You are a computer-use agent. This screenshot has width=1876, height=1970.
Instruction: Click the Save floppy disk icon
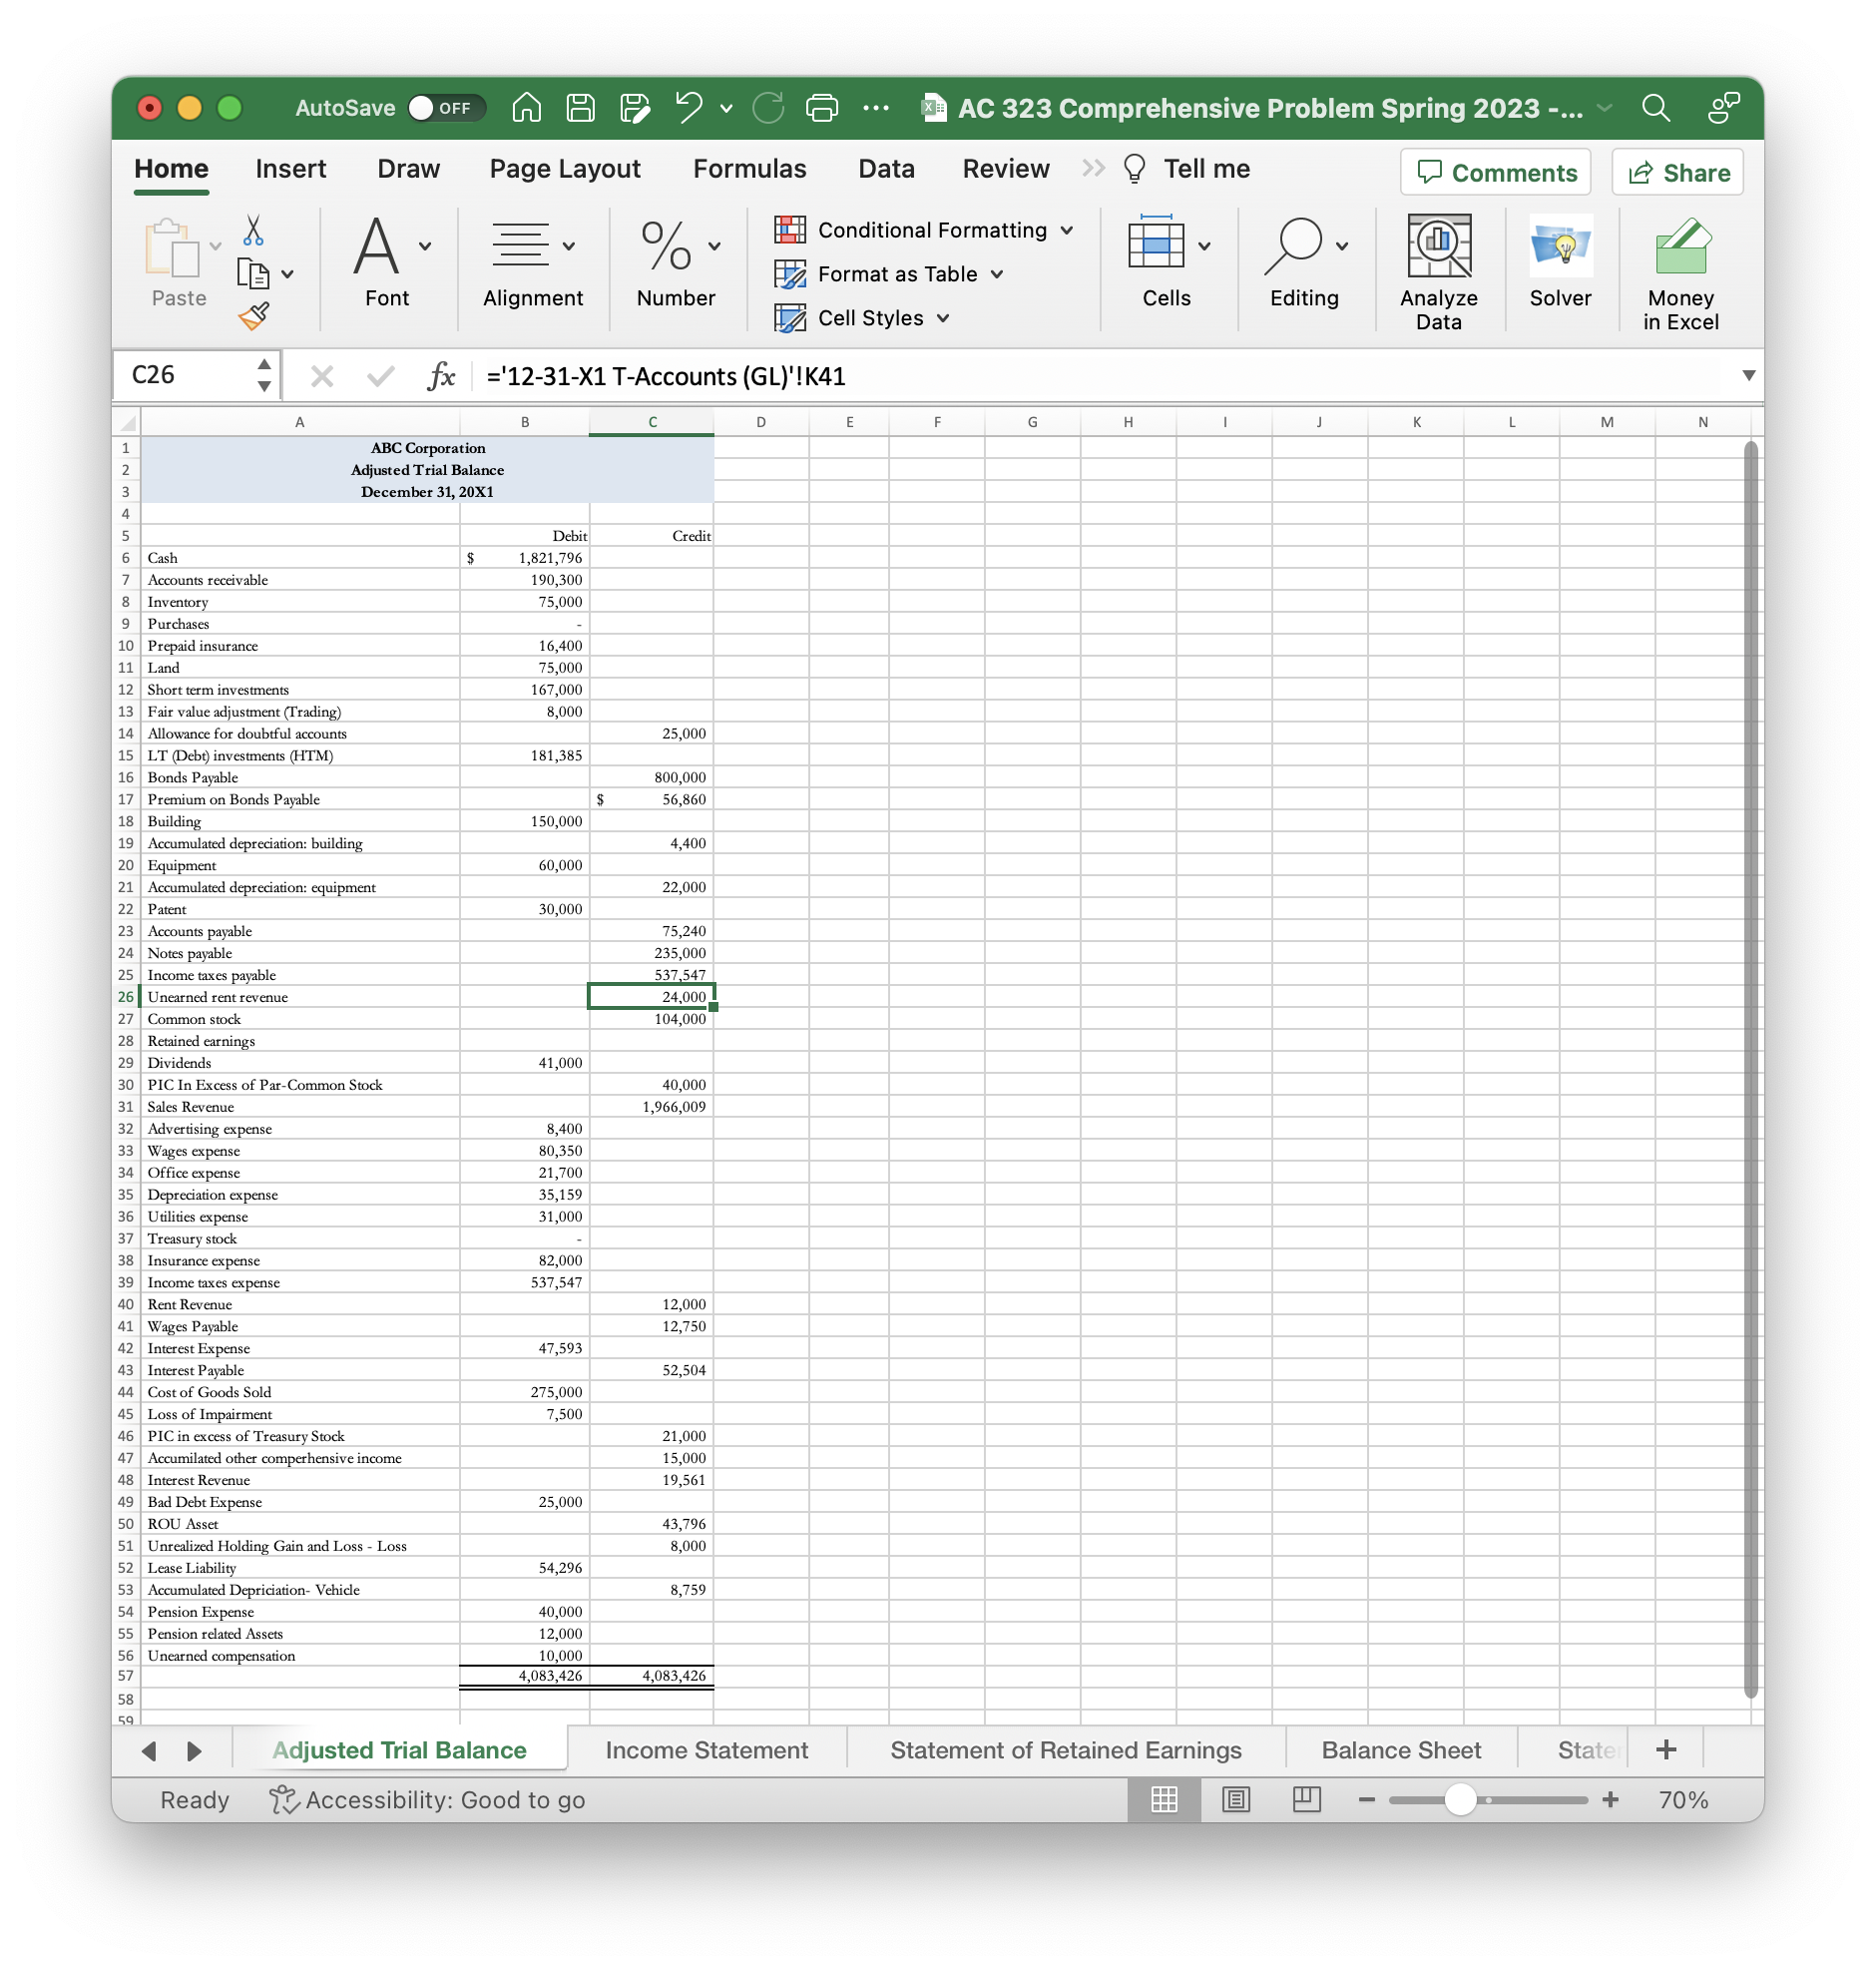pyautogui.click(x=581, y=107)
